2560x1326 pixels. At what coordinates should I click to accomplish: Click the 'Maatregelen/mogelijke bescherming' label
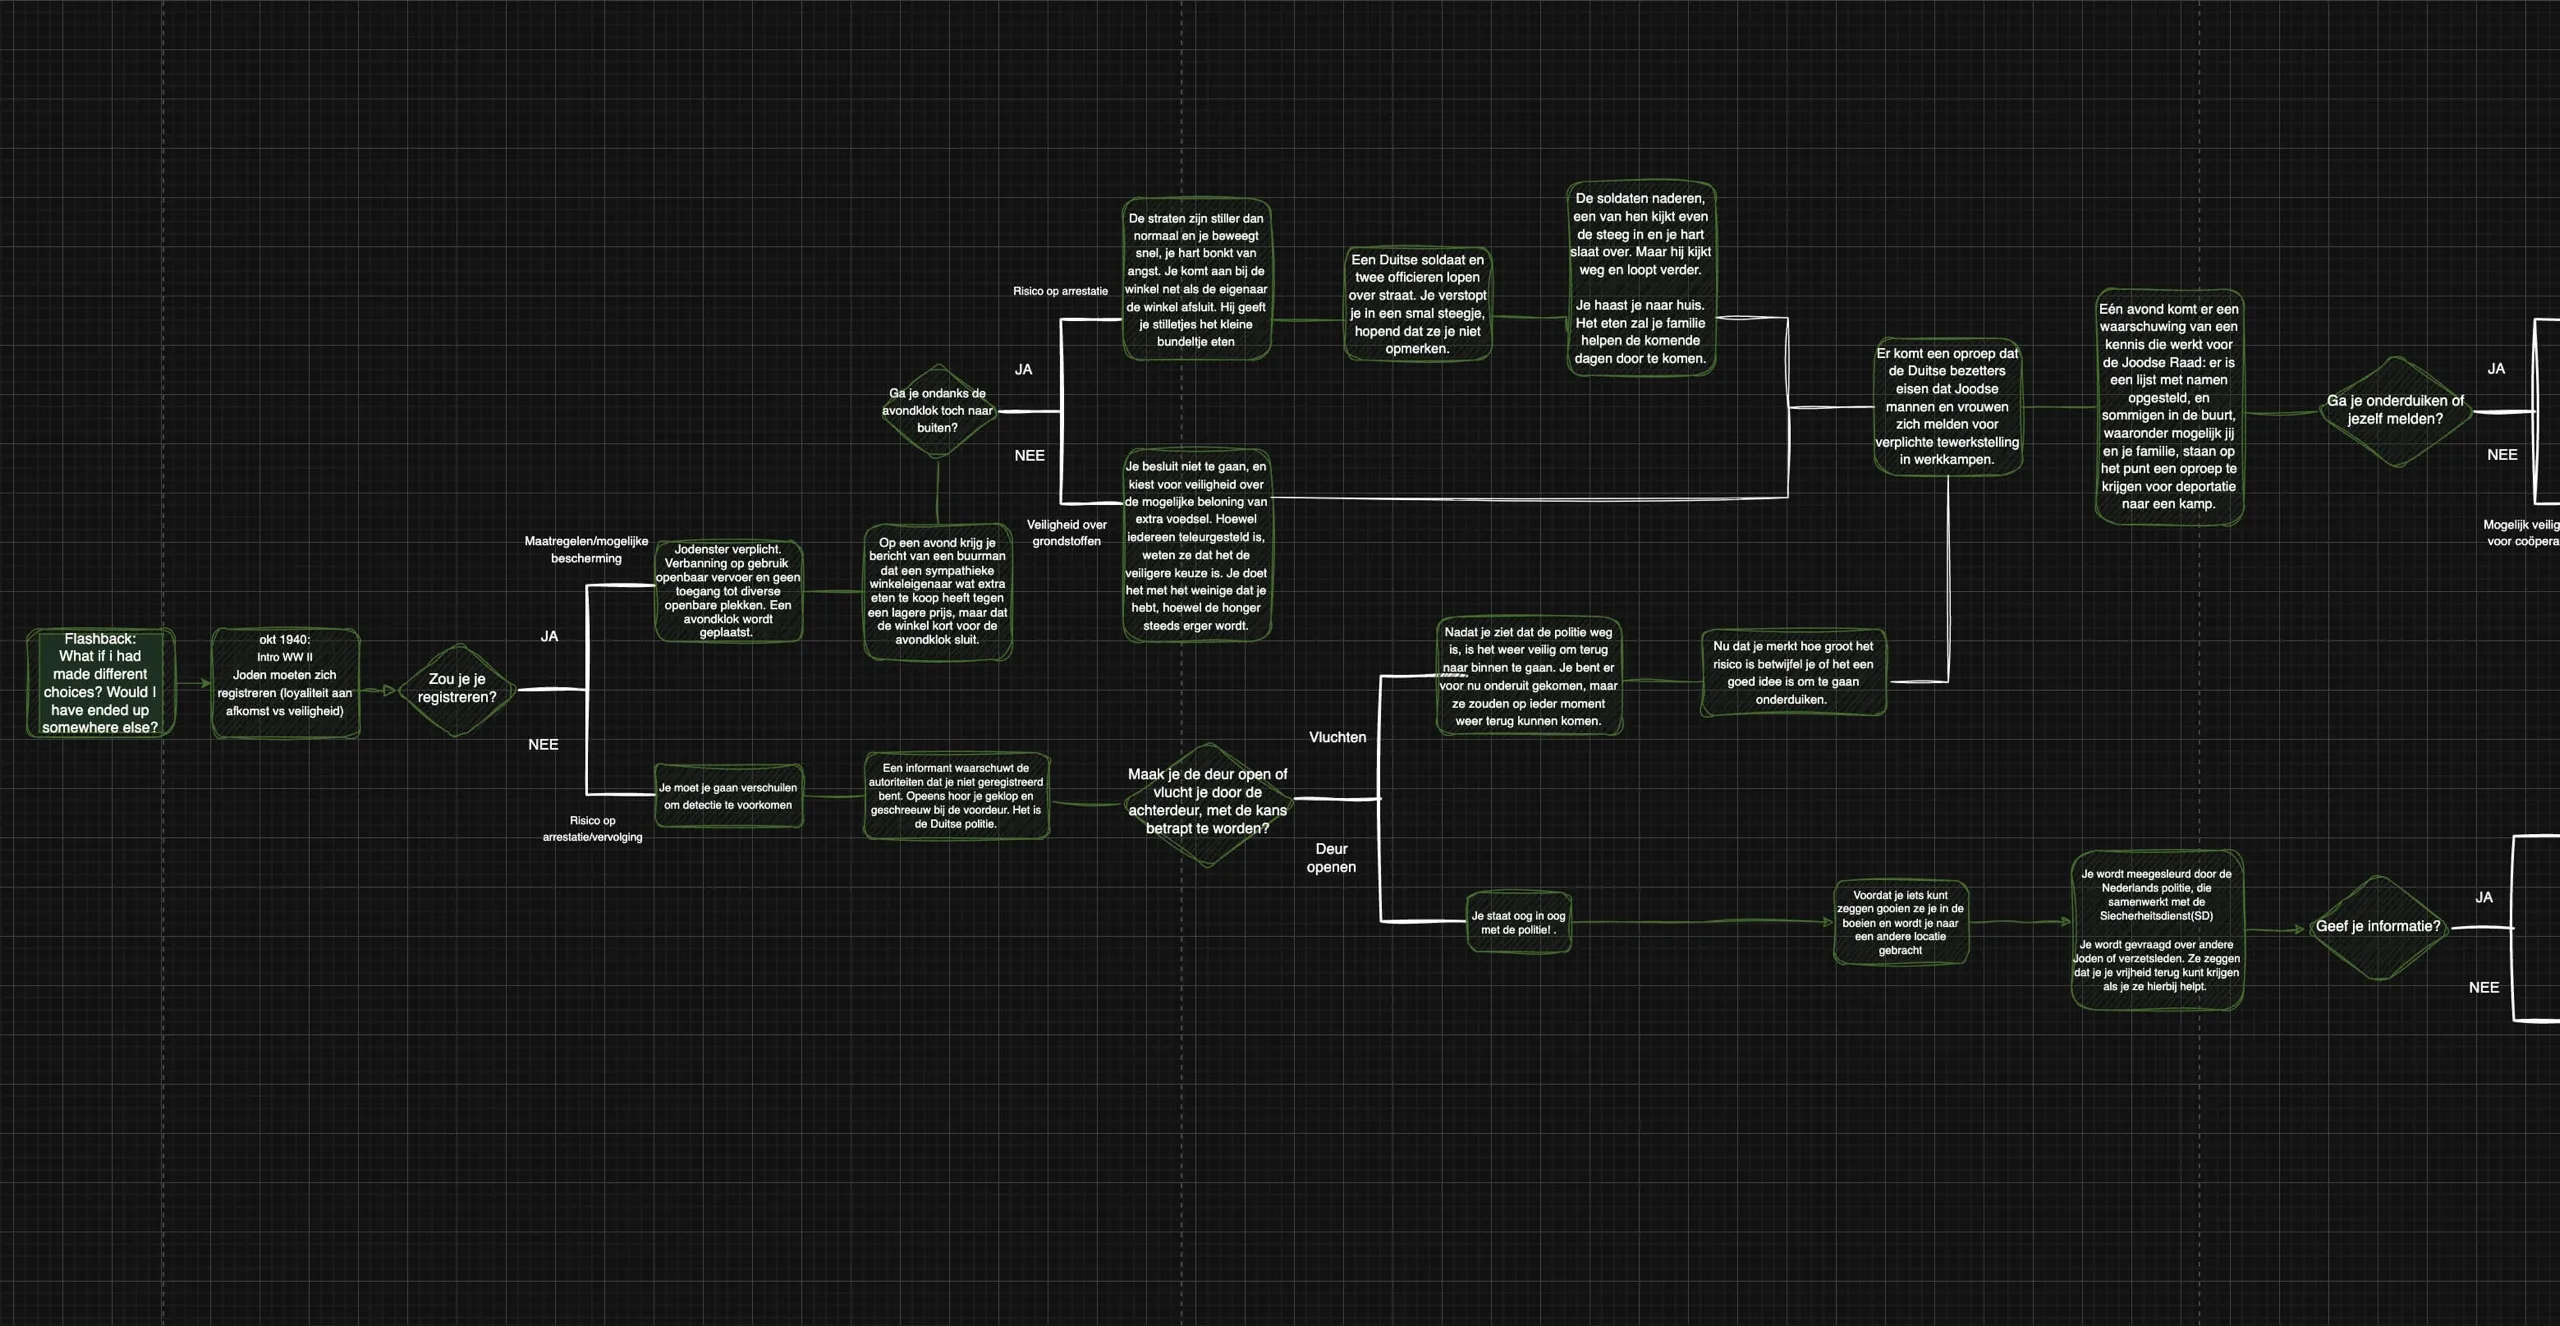[x=586, y=550]
